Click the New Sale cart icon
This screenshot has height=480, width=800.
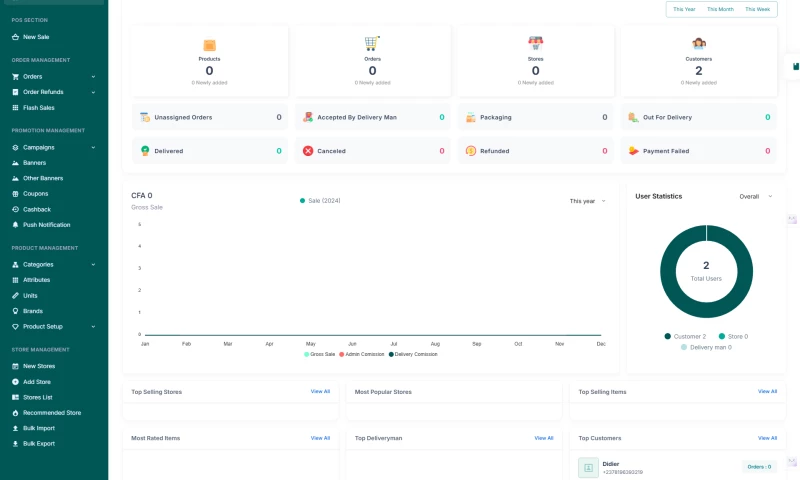pos(15,37)
